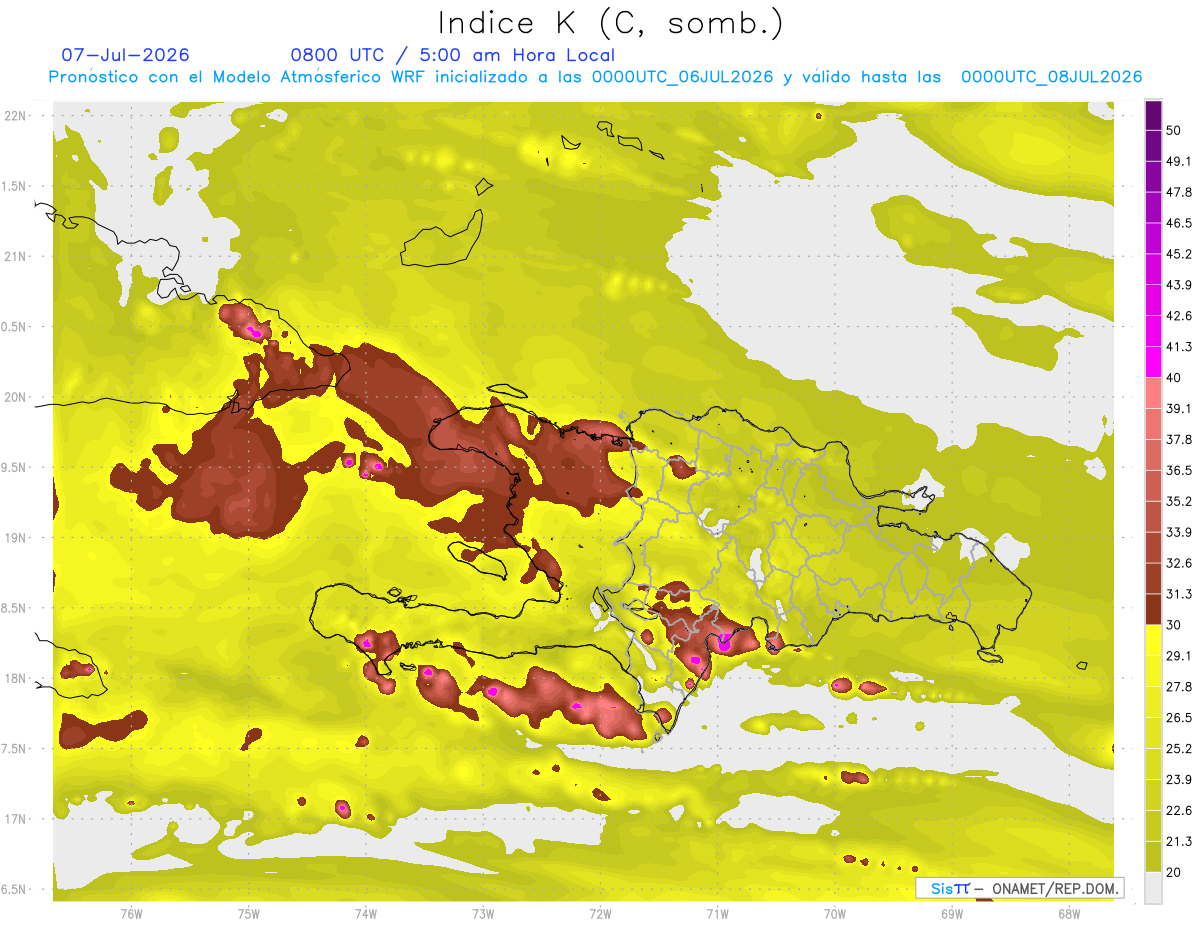This screenshot has width=1200, height=927.
Task: Click the time label '0800 UTC / 5:00 am Hora Local'
Action: click(452, 55)
